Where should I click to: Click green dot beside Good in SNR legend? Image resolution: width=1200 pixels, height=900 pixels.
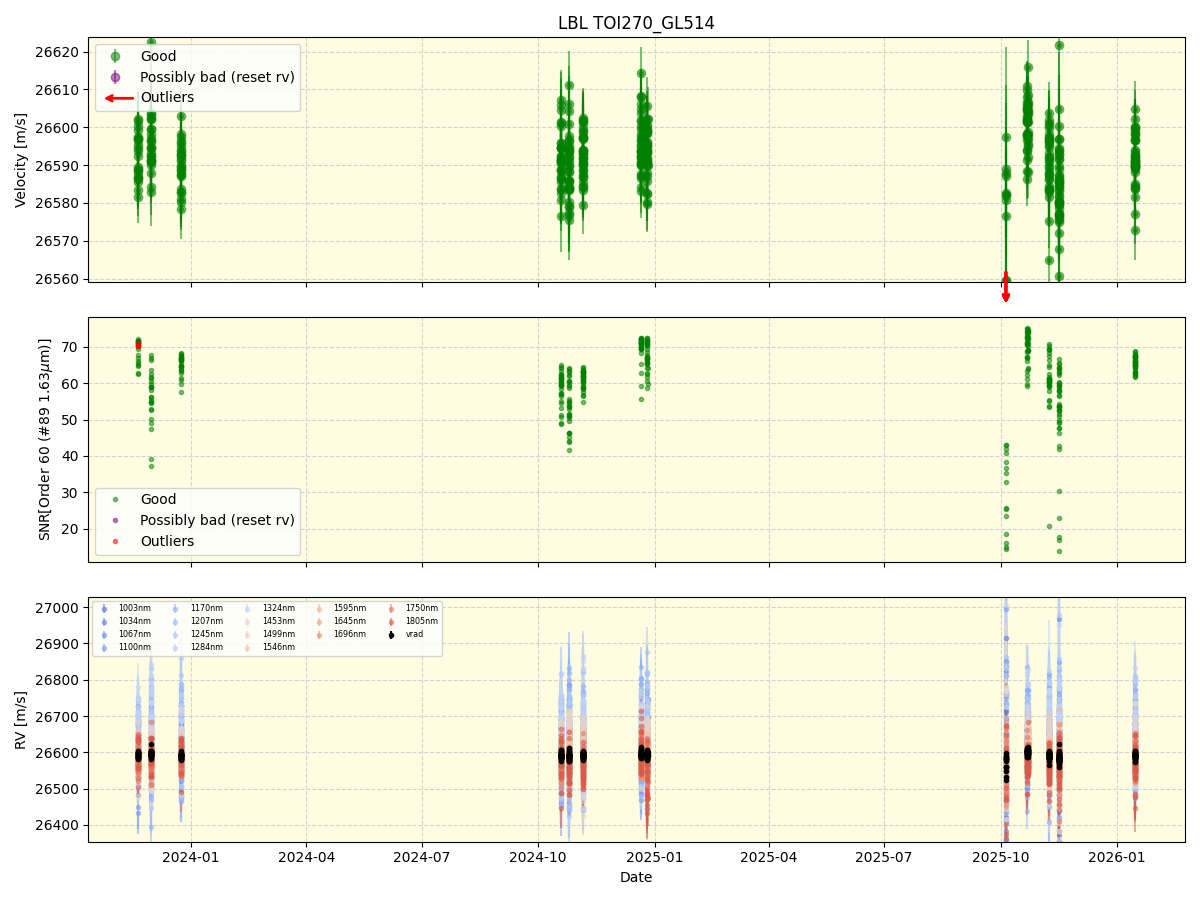click(115, 499)
